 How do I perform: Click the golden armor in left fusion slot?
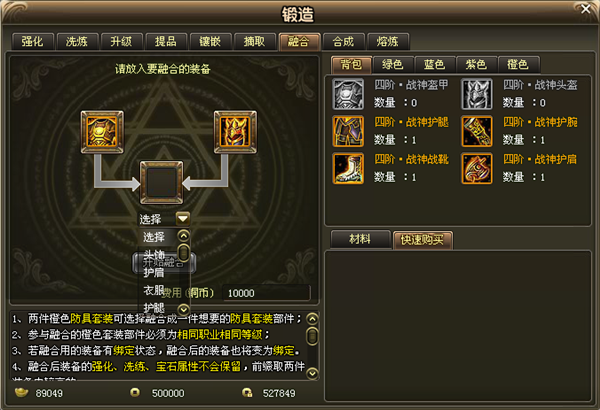[102, 132]
